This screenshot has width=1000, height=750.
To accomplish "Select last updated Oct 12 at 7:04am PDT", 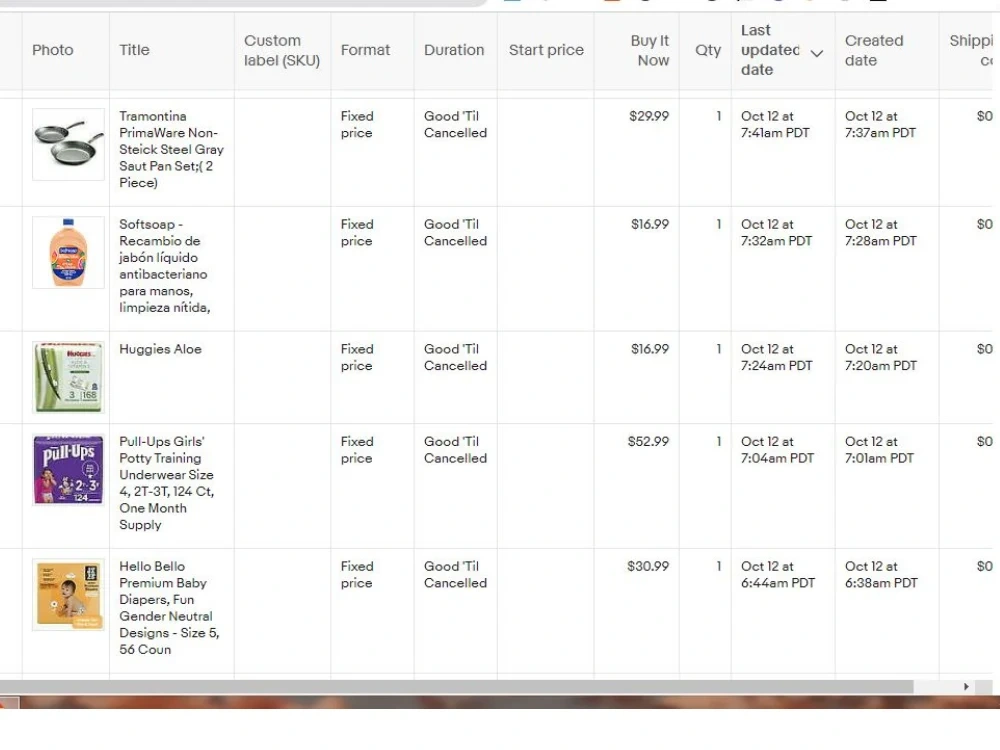I will coord(777,450).
